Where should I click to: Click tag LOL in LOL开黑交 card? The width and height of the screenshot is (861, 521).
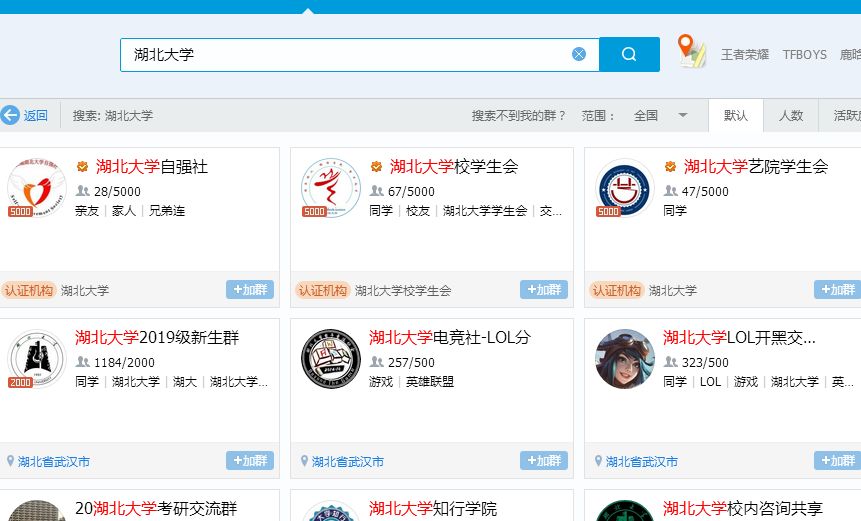tap(711, 382)
